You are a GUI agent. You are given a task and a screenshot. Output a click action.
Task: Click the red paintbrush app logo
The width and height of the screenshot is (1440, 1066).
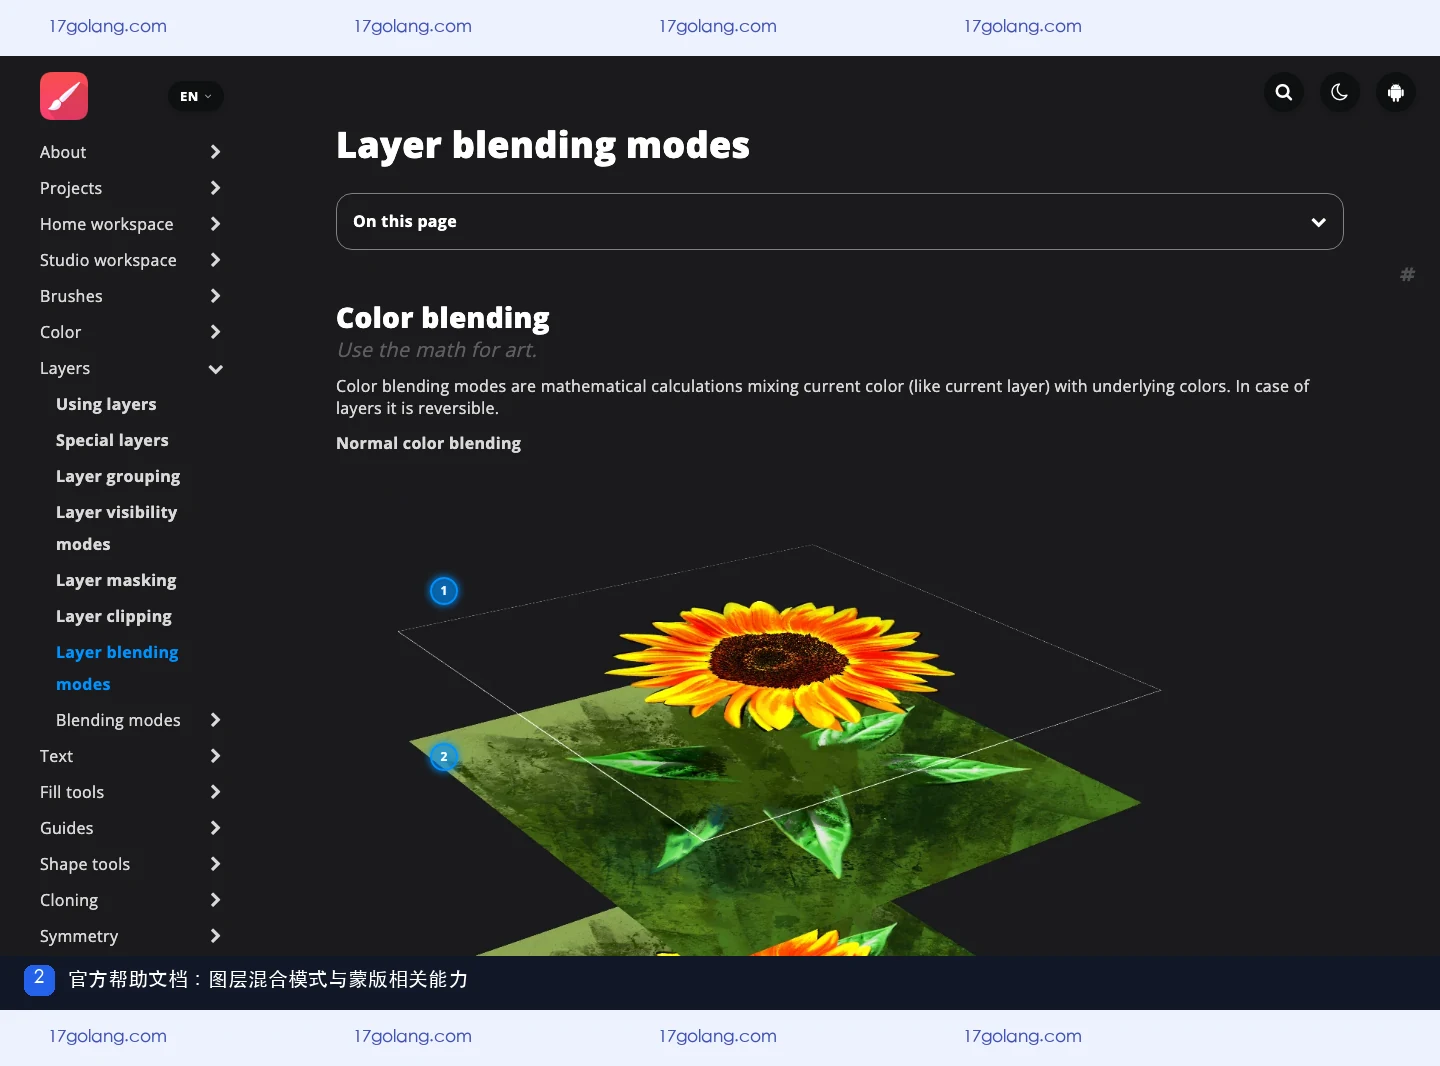[64, 96]
